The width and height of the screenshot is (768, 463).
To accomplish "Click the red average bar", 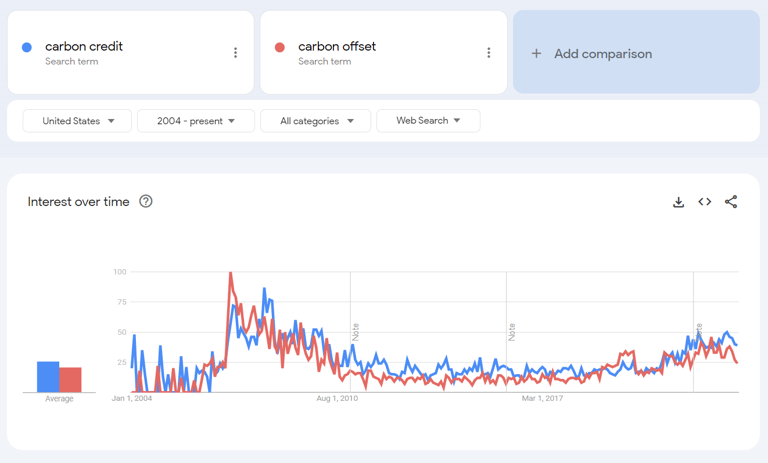I will click(70, 380).
